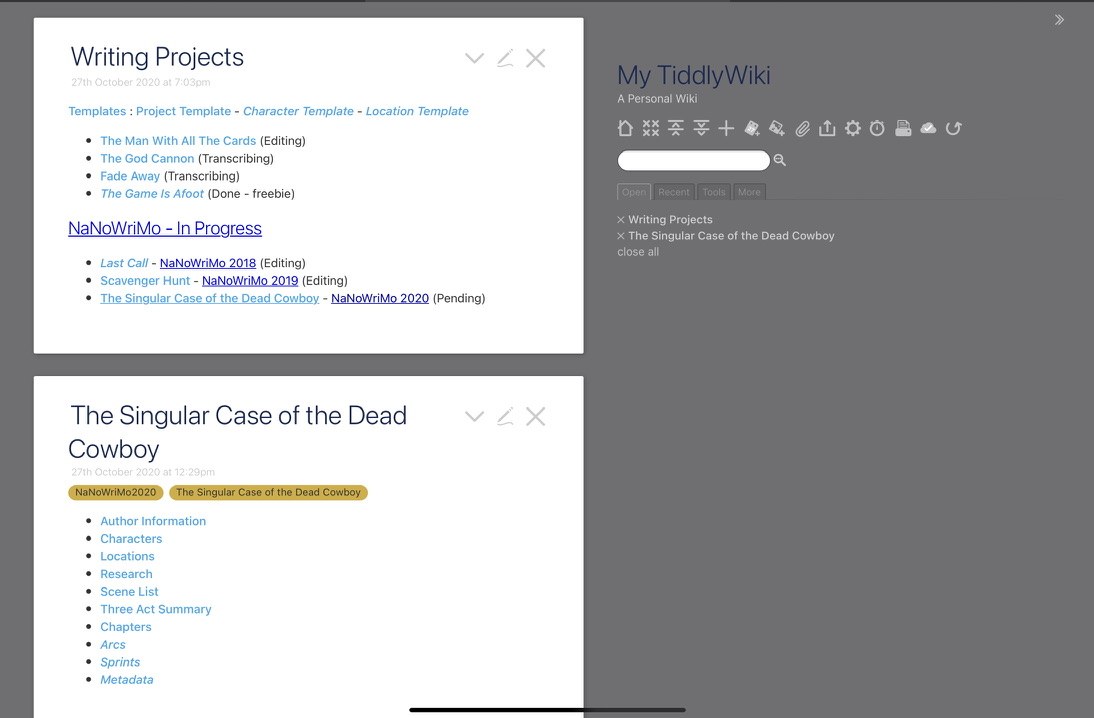Fold all tiddlers using toolbar icon
The image size is (1094, 718).
click(x=676, y=128)
